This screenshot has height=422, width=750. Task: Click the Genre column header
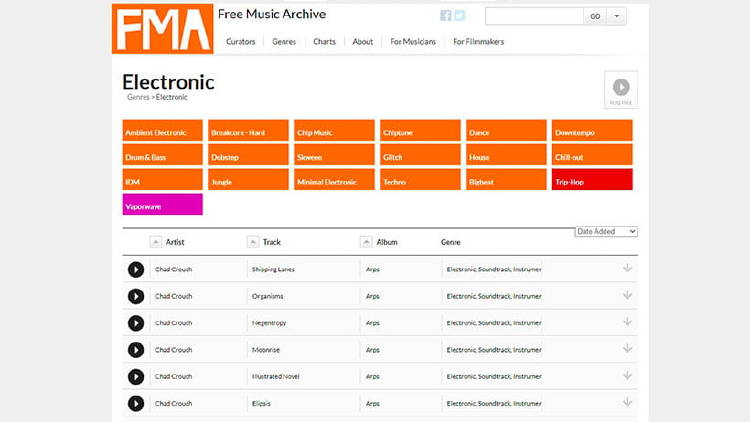click(x=451, y=242)
